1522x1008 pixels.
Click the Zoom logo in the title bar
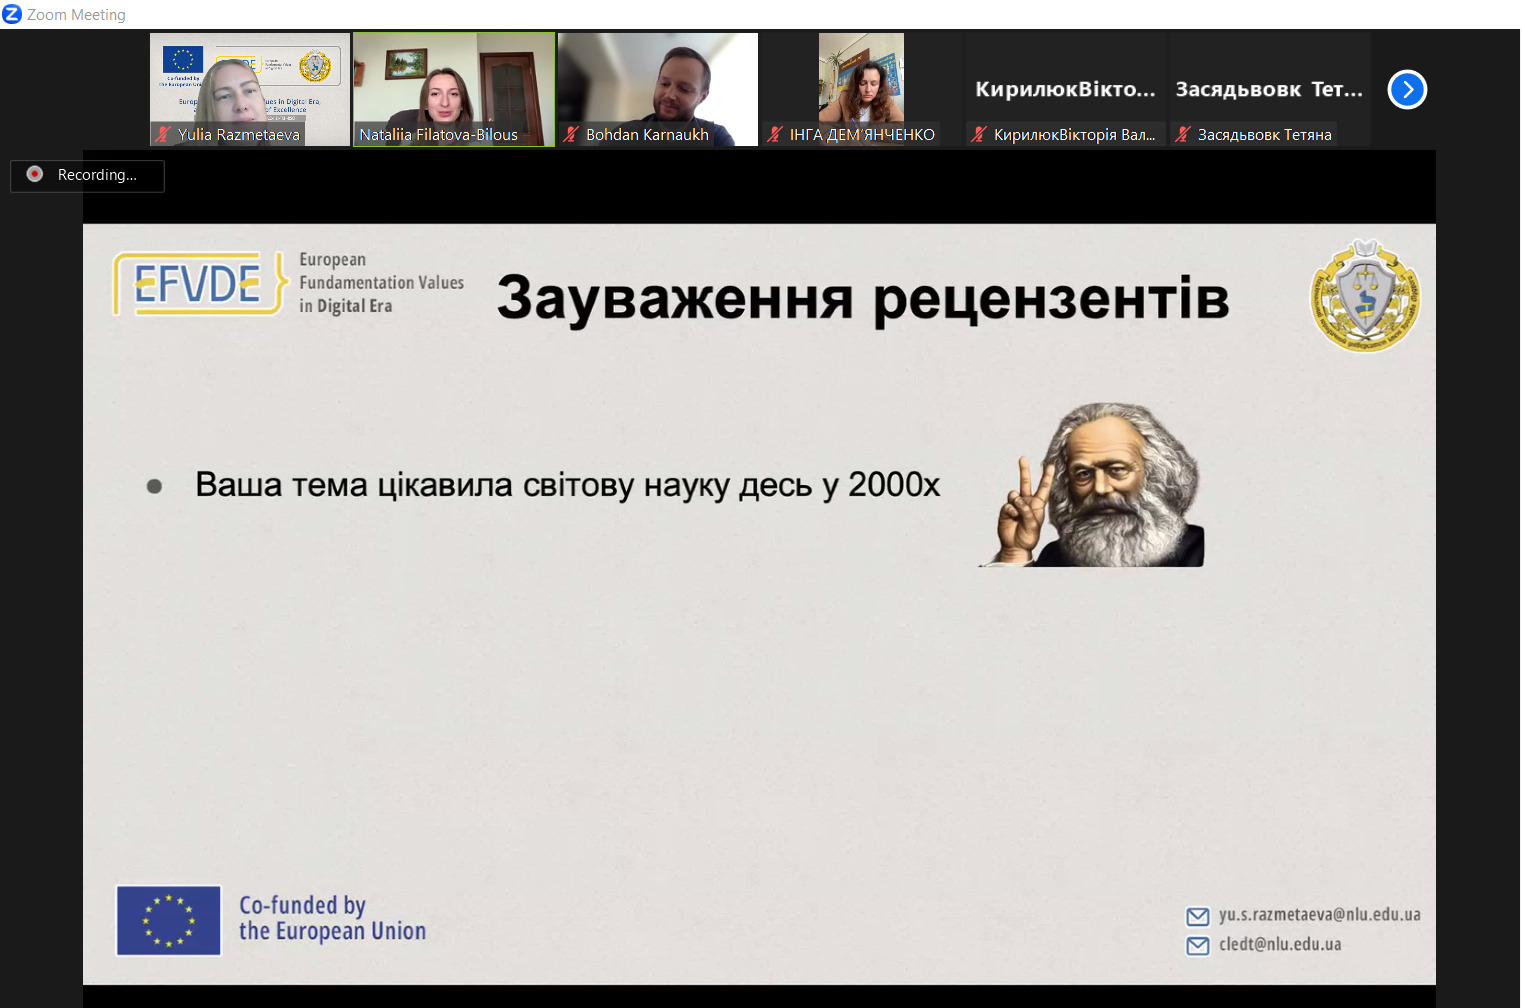[x=12, y=14]
